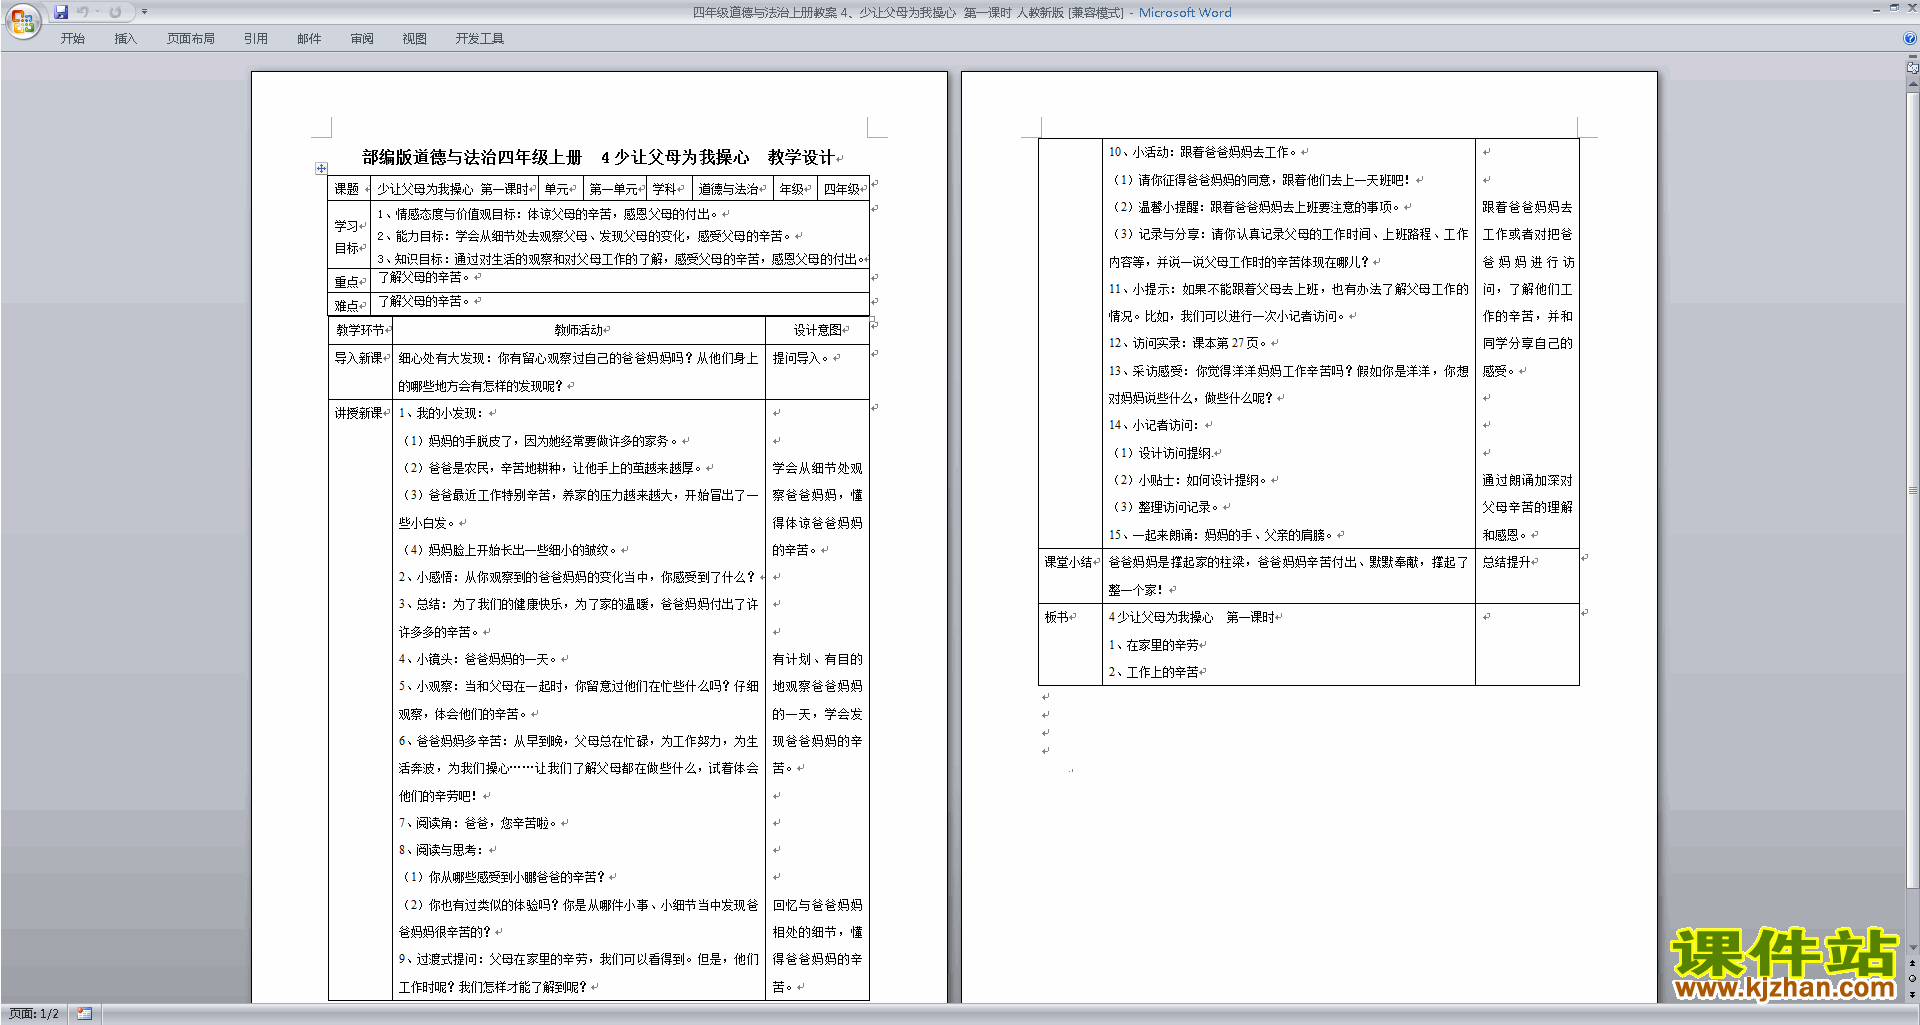This screenshot has height=1025, width=1920.
Task: Open Microsoft Word Help icon
Action: (1910, 39)
